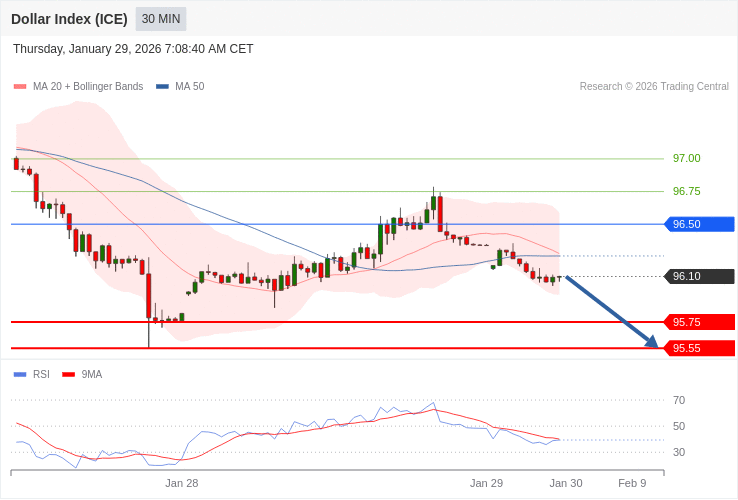Viewport: 738px width, 500px height.
Task: Click the MA 20 + Bollinger Bands legend swatch
Action: (20, 87)
